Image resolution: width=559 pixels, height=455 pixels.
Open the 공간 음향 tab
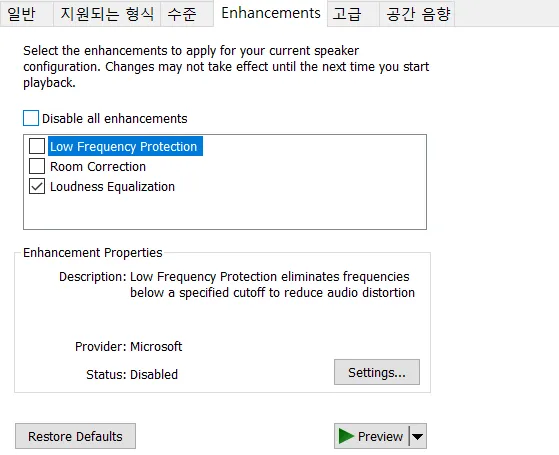point(417,14)
